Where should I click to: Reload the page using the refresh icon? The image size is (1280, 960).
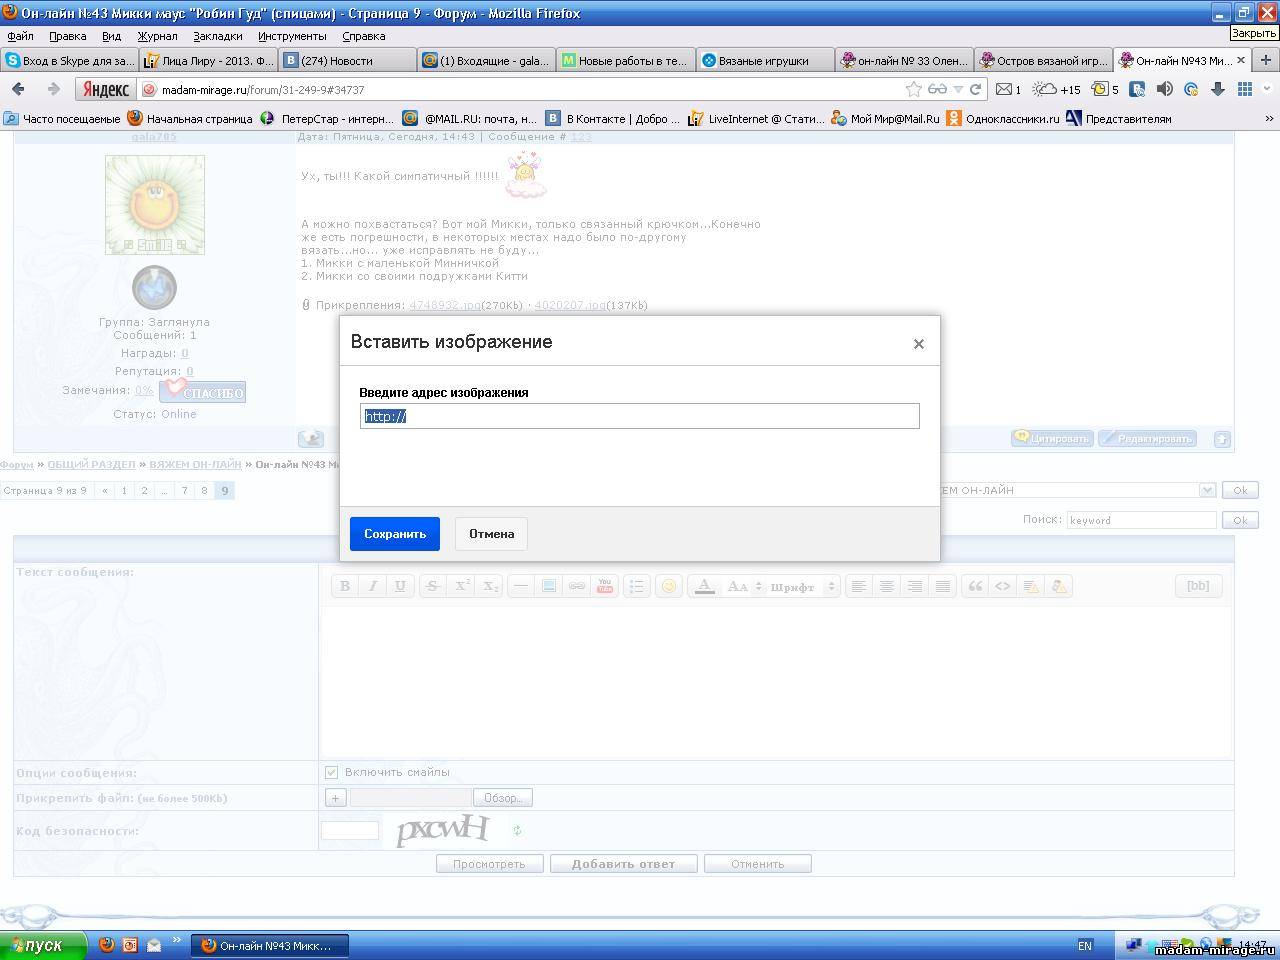point(975,89)
